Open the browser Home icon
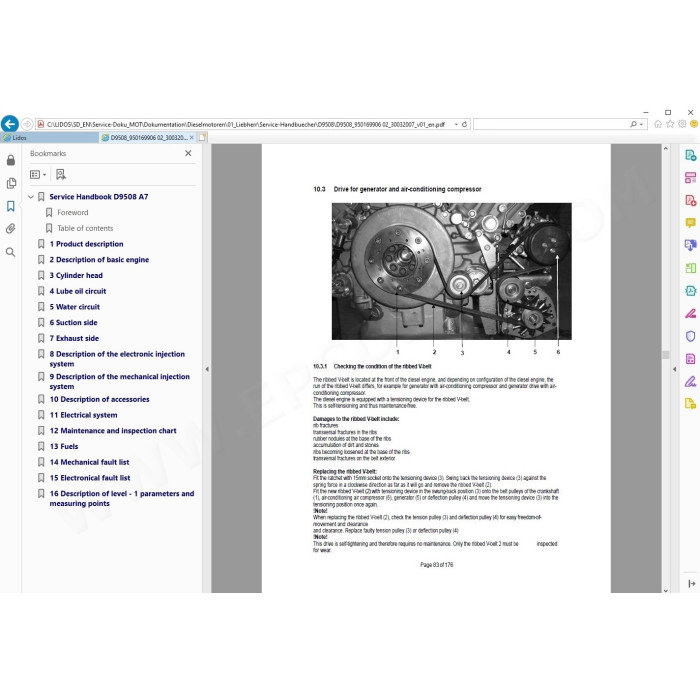 point(658,124)
